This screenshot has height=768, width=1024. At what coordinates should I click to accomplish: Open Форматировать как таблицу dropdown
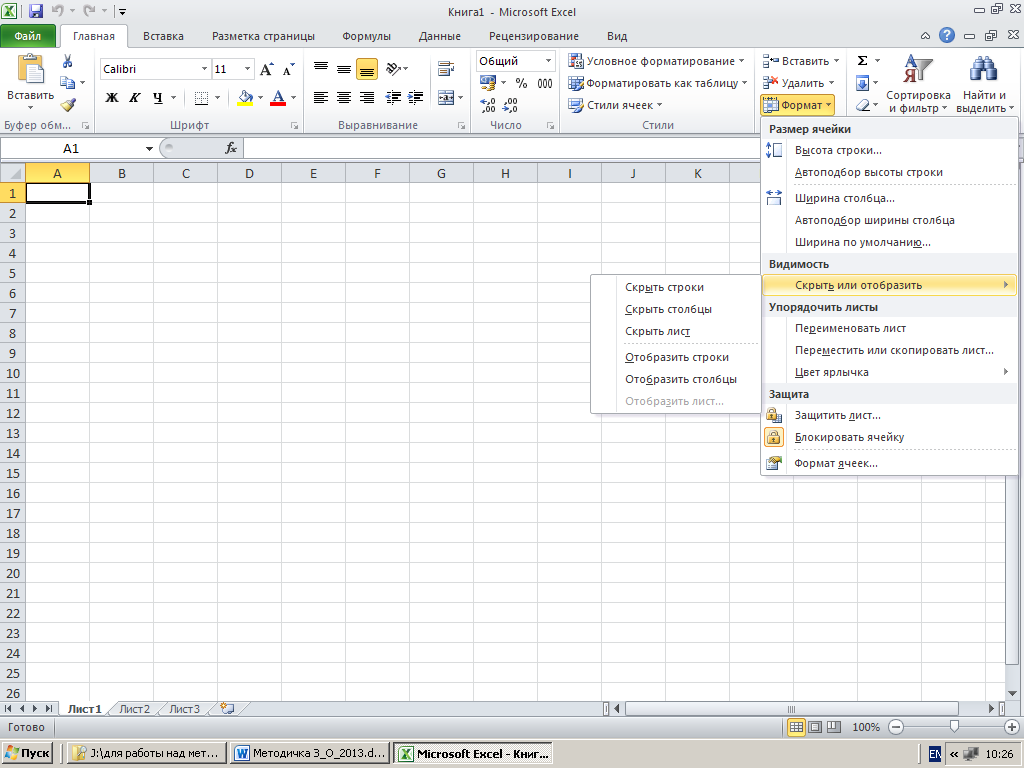click(x=658, y=83)
